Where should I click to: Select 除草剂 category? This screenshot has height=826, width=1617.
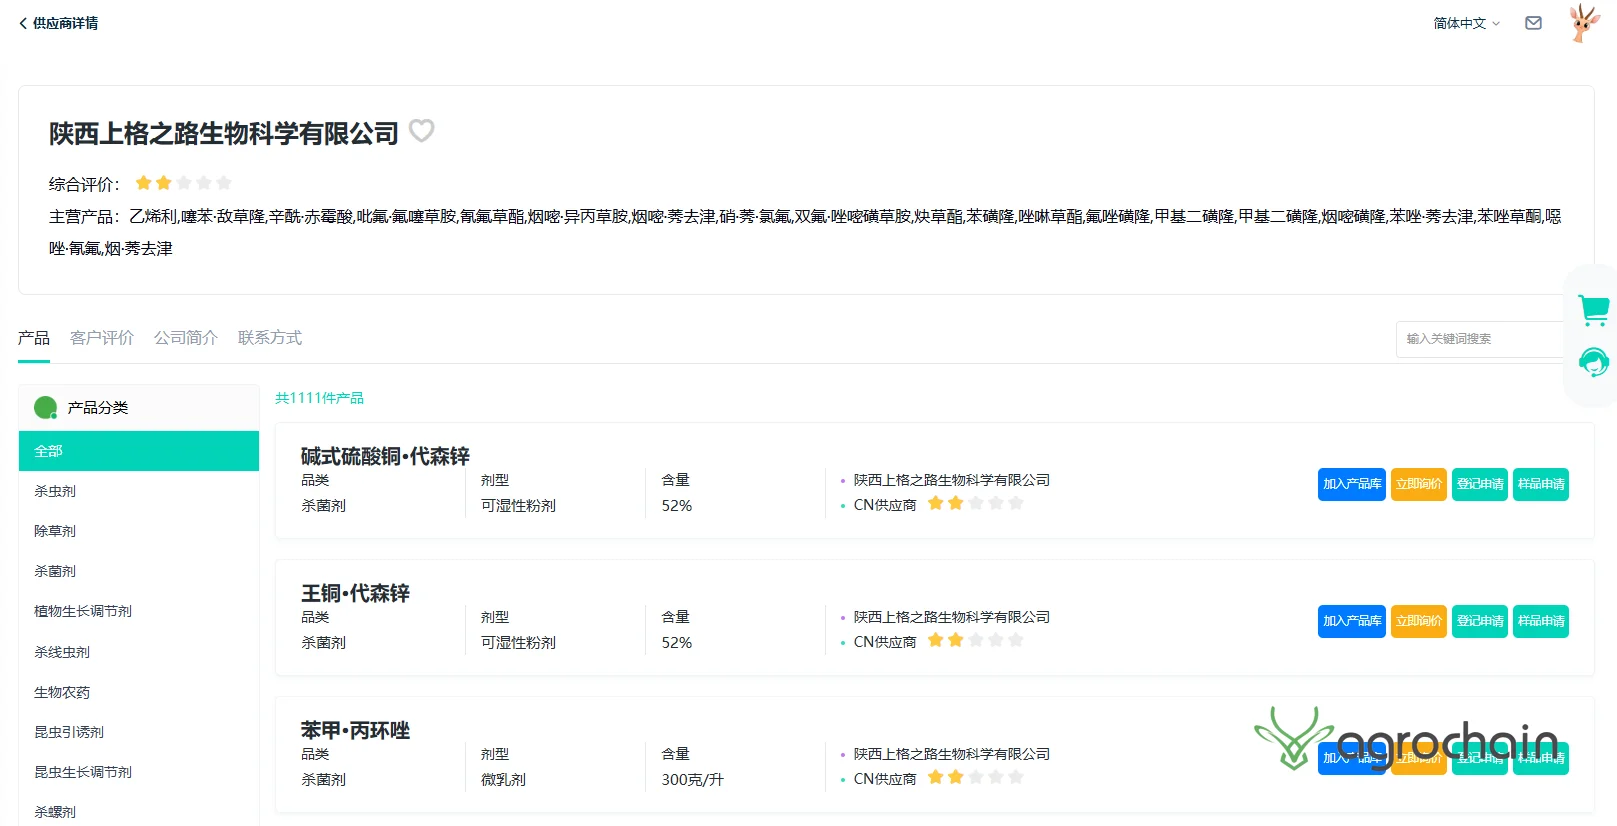139,531
